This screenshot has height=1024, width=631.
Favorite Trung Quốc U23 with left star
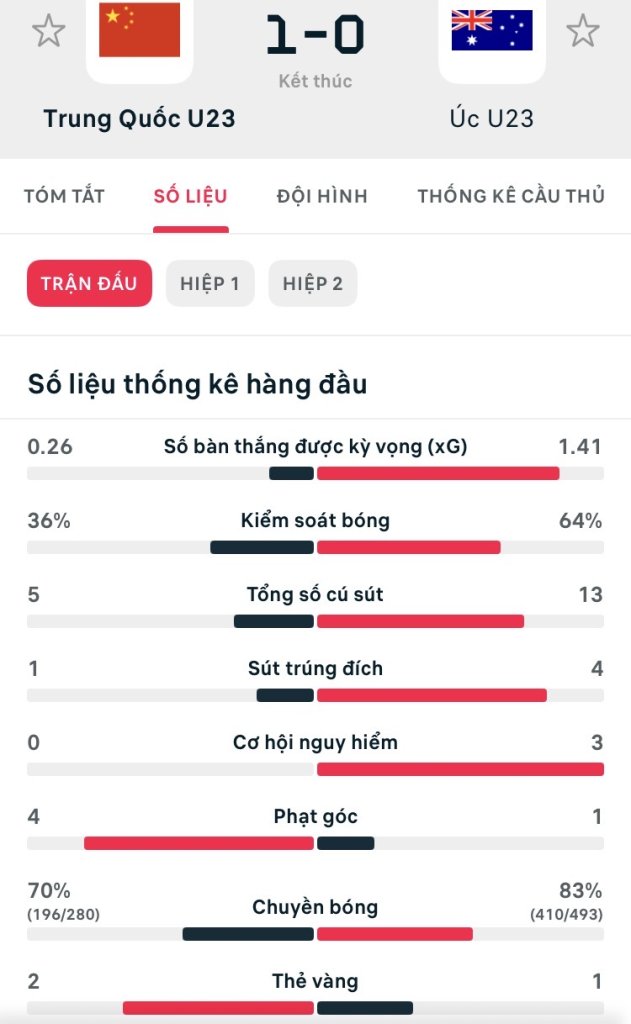click(48, 31)
